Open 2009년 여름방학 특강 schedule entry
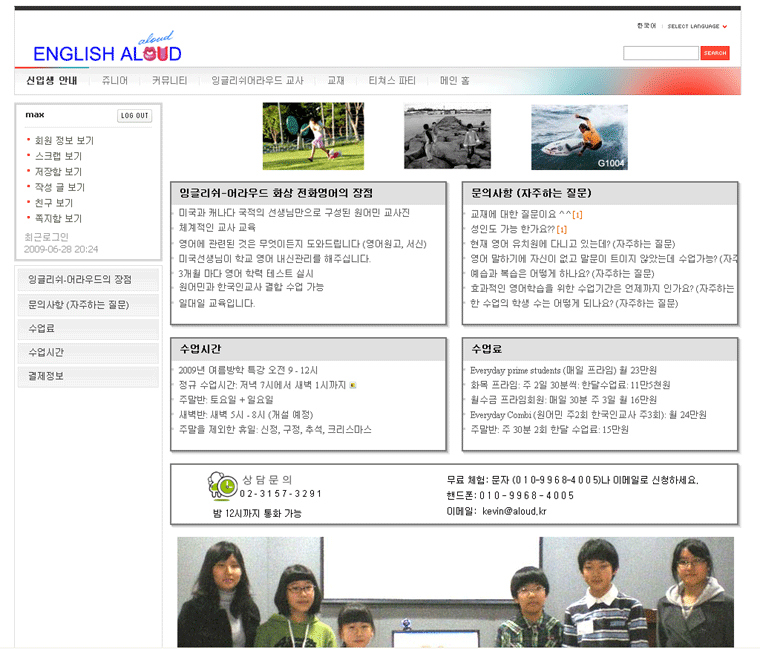Viewport: 760px width, 649px height. click(248, 370)
